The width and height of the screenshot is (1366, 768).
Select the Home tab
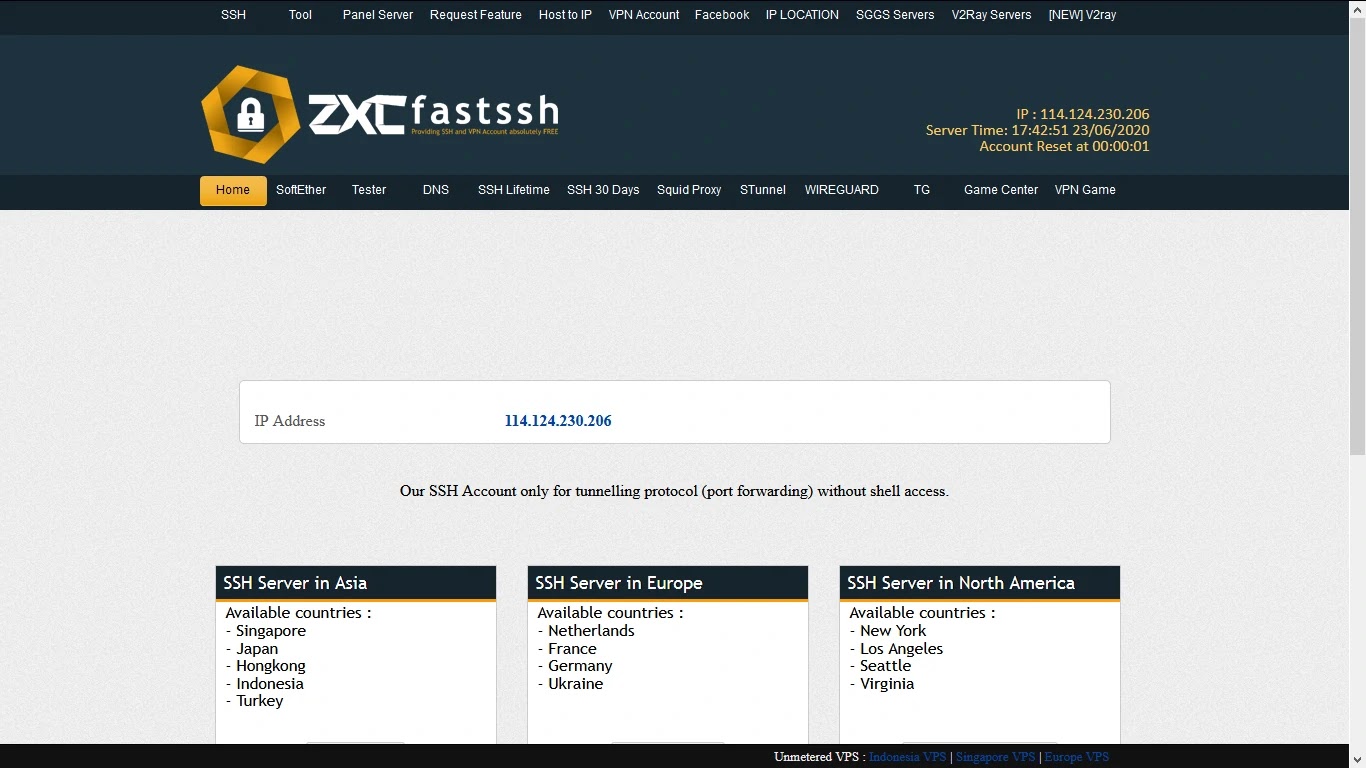(233, 190)
